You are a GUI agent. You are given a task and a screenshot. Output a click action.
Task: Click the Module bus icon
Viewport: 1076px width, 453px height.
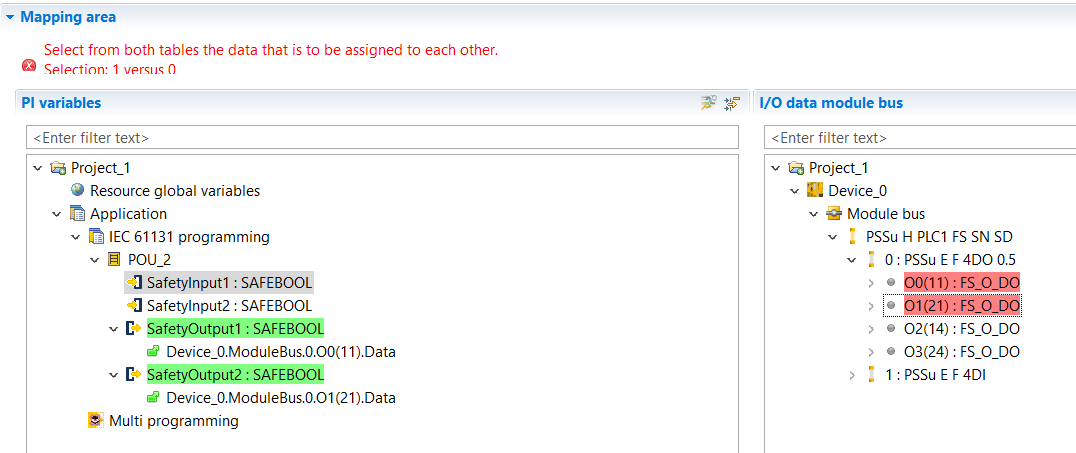(834, 214)
